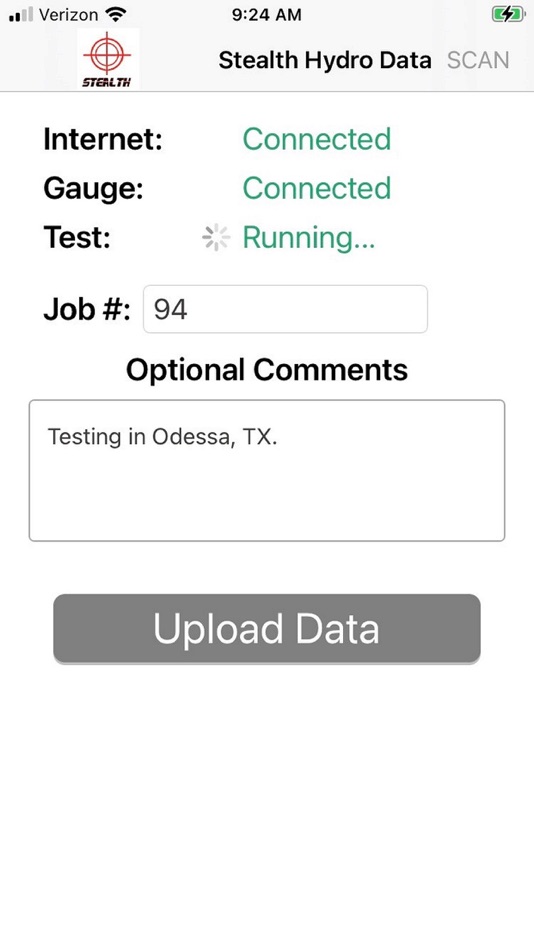Tap the Gauge: label
This screenshot has width=534, height=950.
click(x=93, y=188)
